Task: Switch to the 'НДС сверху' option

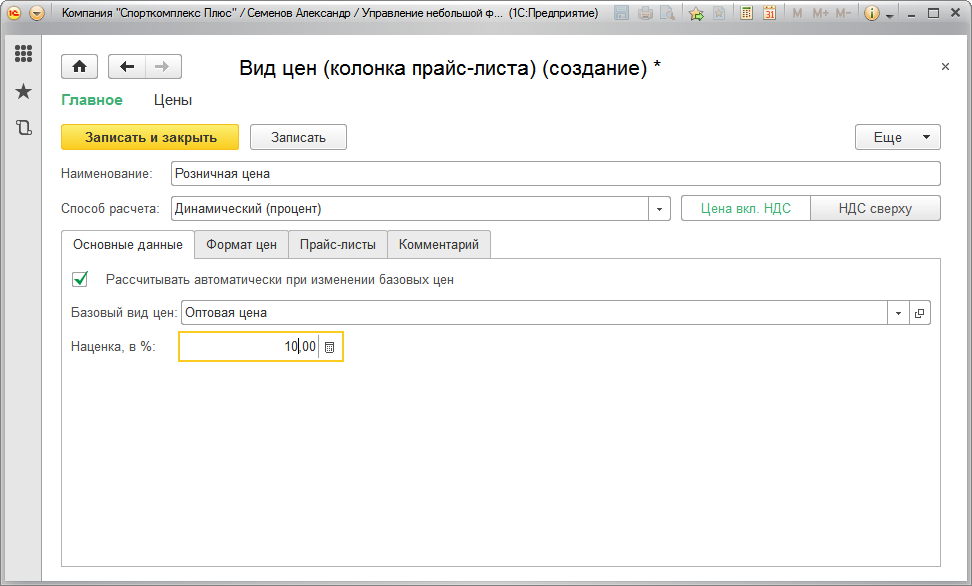Action: coord(875,208)
